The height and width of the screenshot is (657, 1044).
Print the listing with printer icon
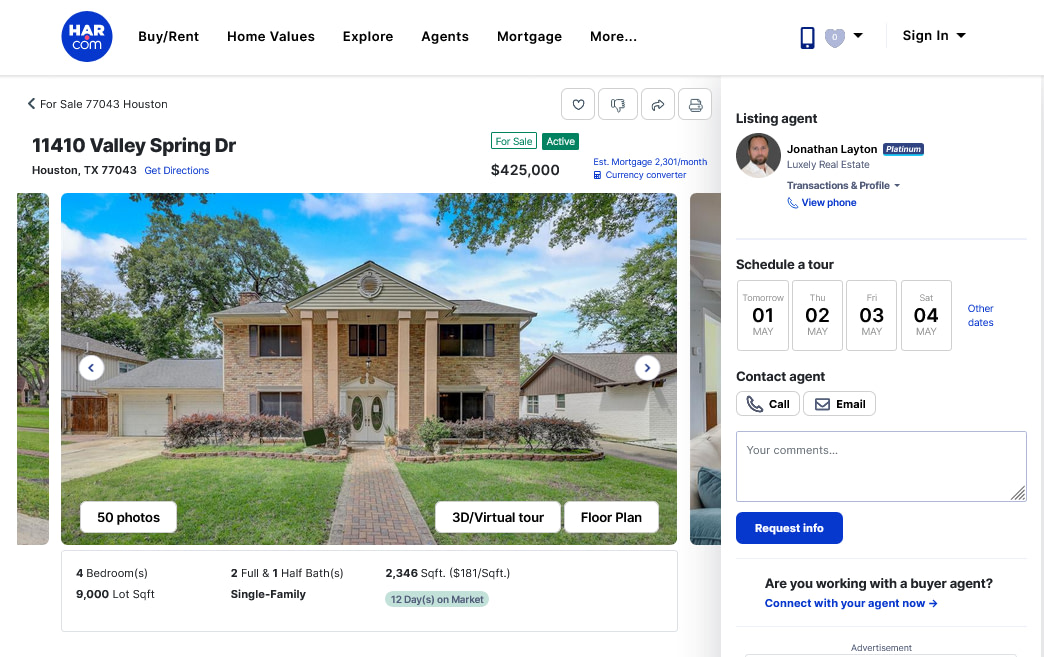695,105
